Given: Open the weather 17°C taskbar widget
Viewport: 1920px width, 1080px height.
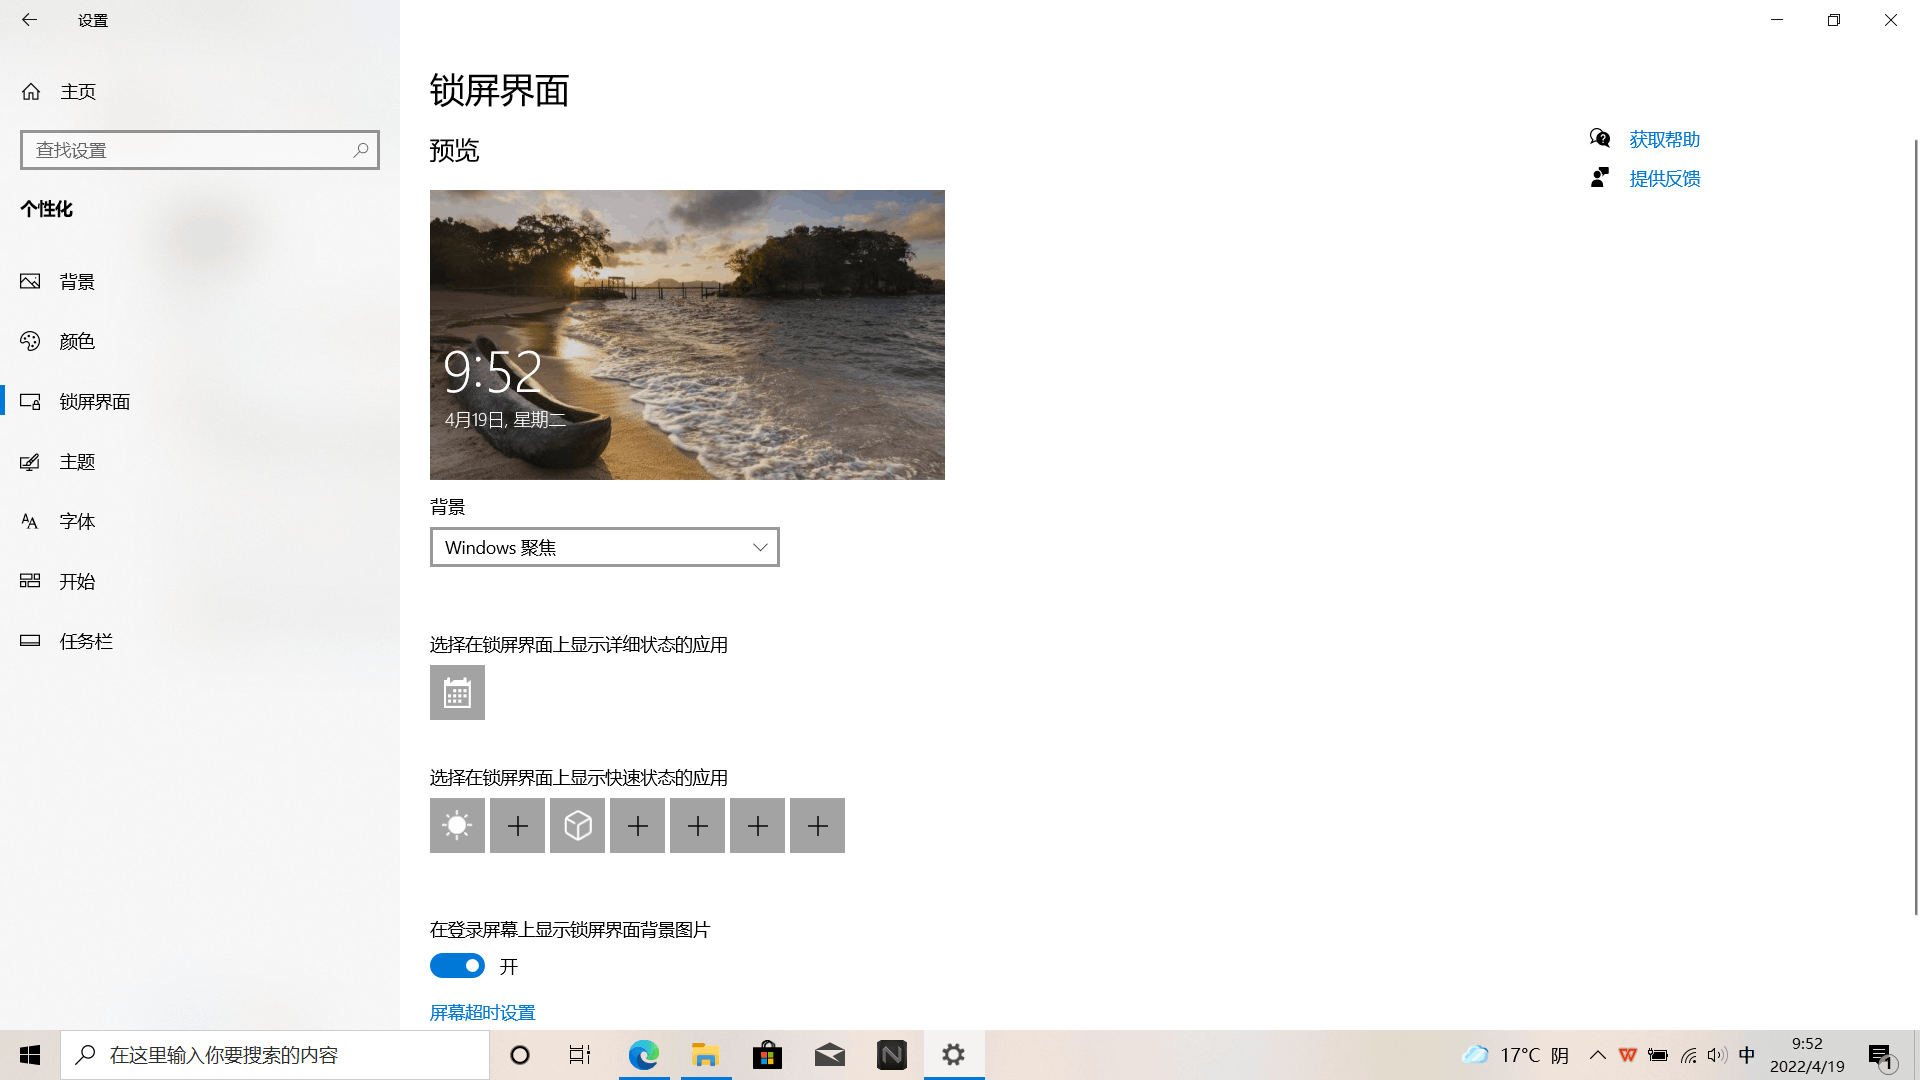Looking at the screenshot, I should pos(1515,1055).
